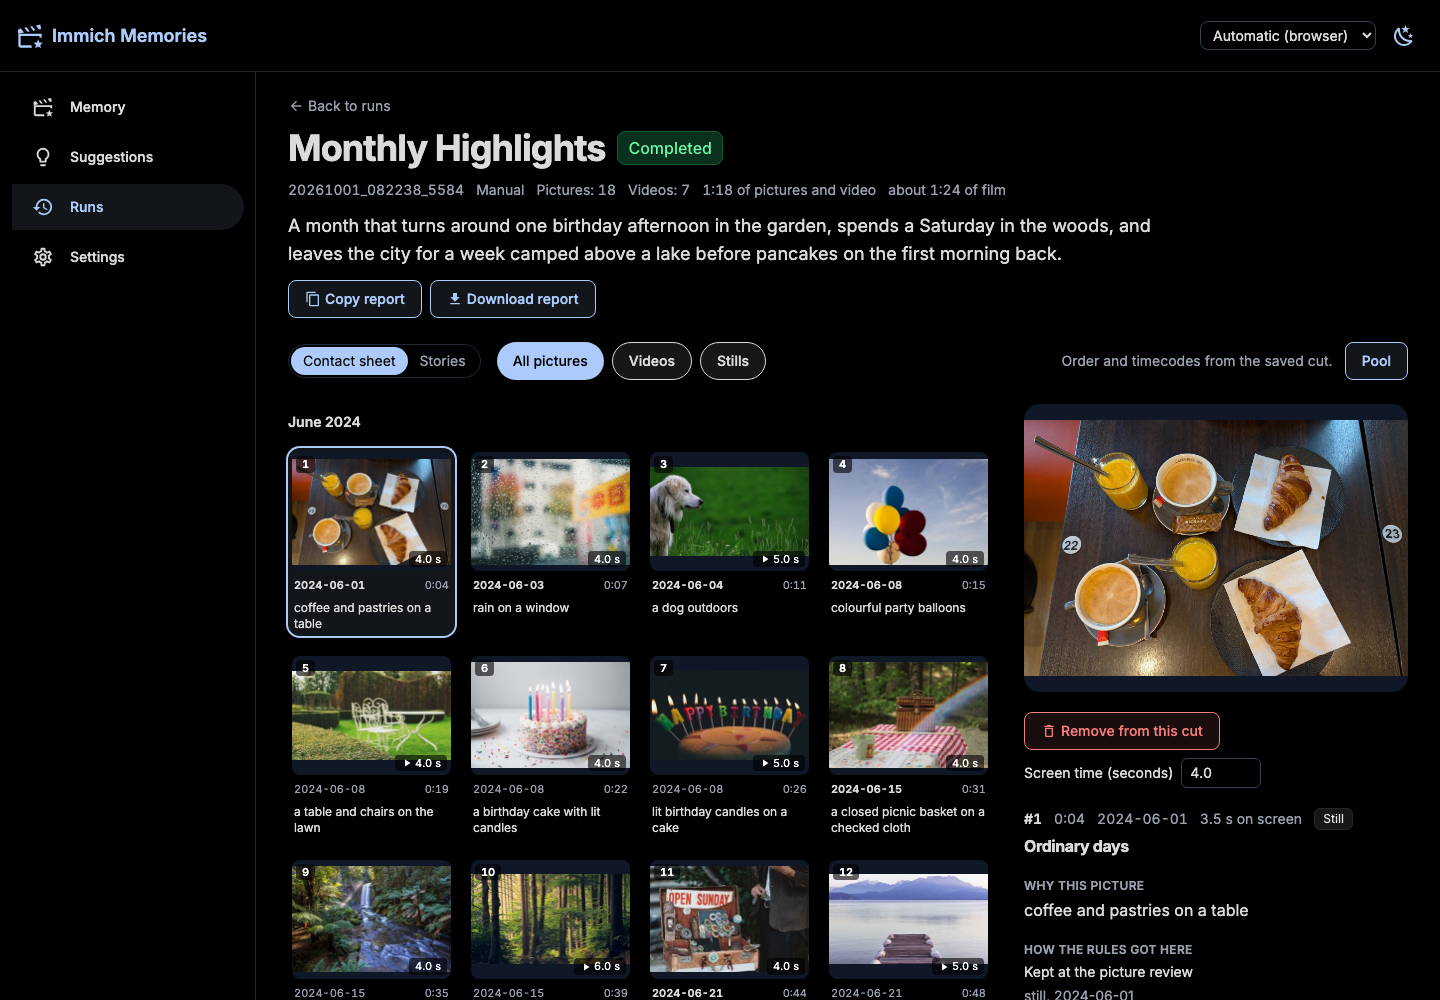This screenshot has height=1000, width=1440.
Task: Select the All pictures filter
Action: click(x=550, y=361)
